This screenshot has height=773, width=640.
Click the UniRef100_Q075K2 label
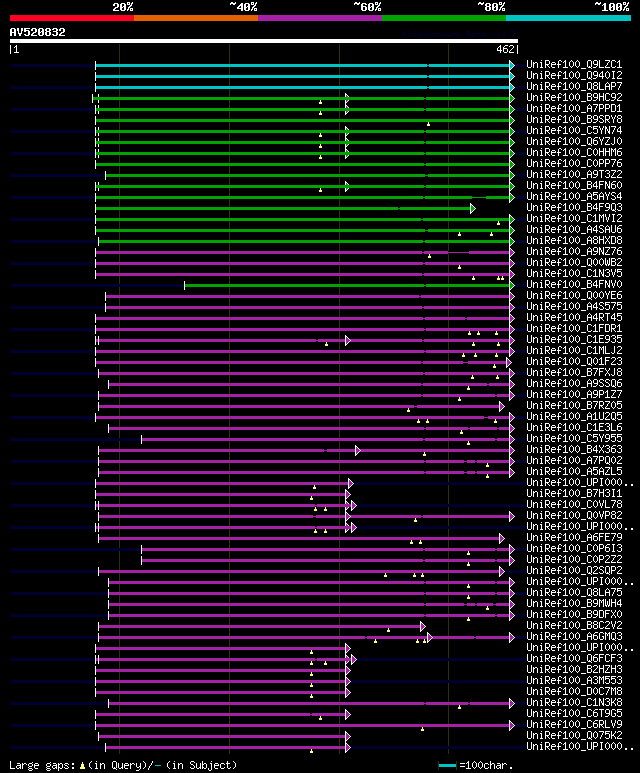(574, 736)
